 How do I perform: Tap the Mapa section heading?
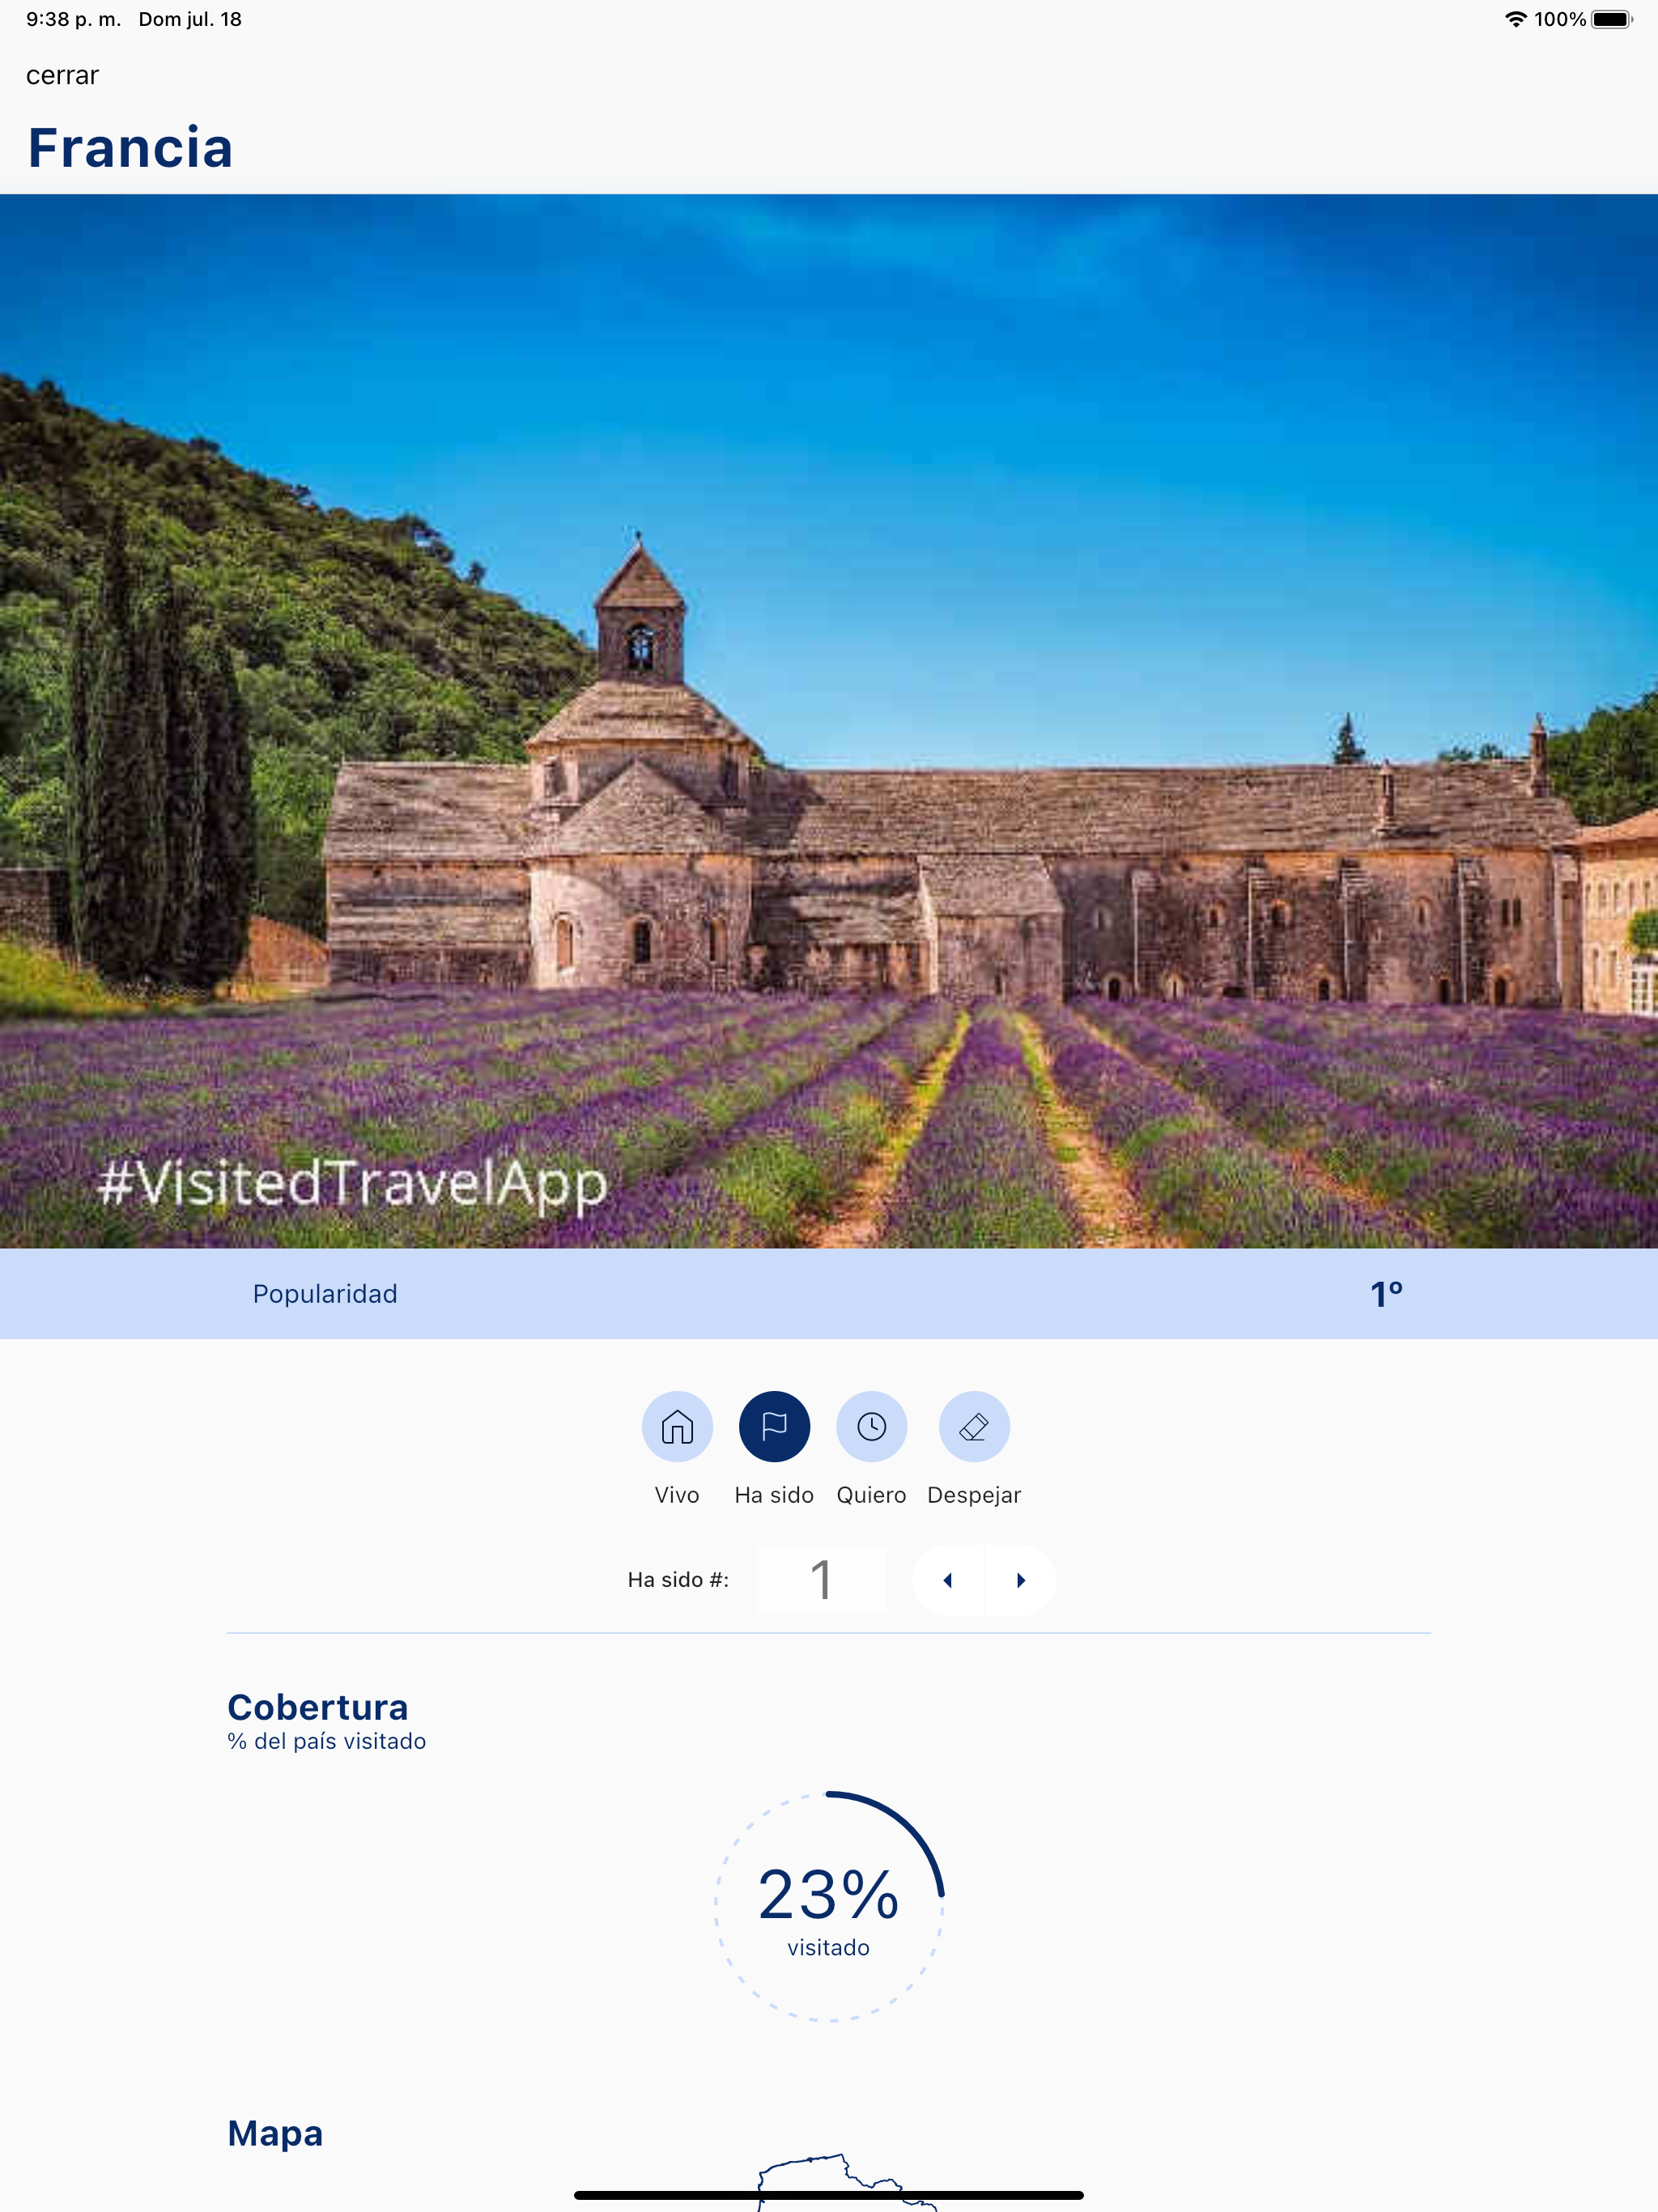(275, 2133)
